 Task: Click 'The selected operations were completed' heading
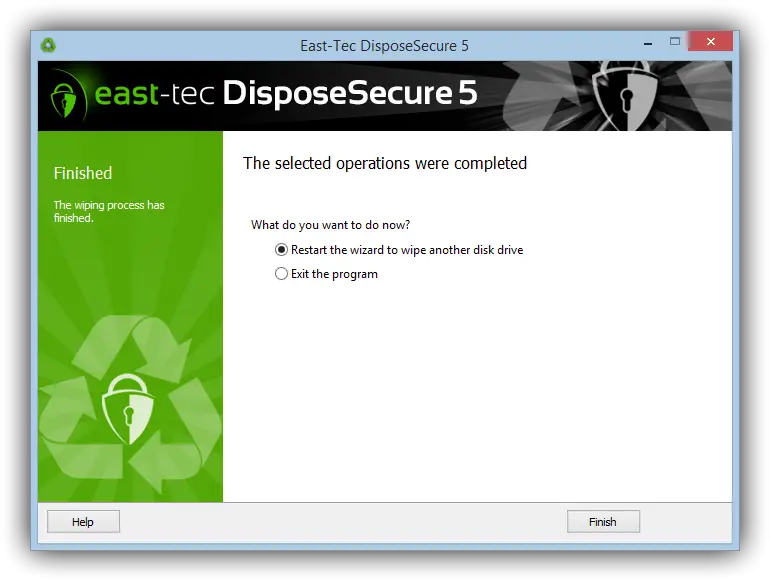[x=385, y=163]
